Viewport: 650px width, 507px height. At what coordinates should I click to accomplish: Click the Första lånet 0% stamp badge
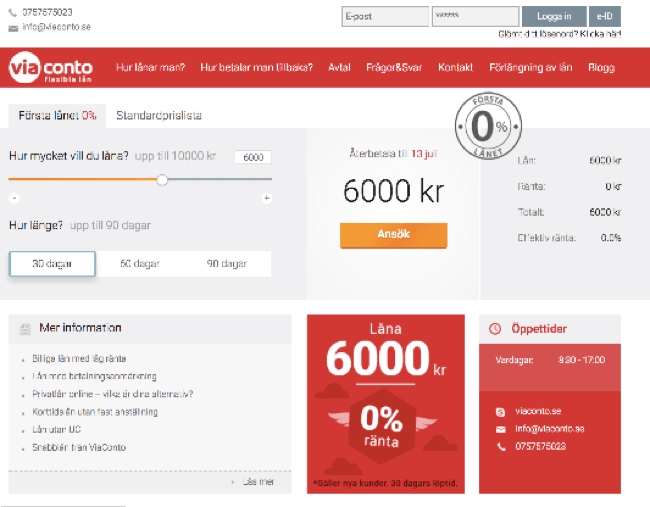click(488, 125)
